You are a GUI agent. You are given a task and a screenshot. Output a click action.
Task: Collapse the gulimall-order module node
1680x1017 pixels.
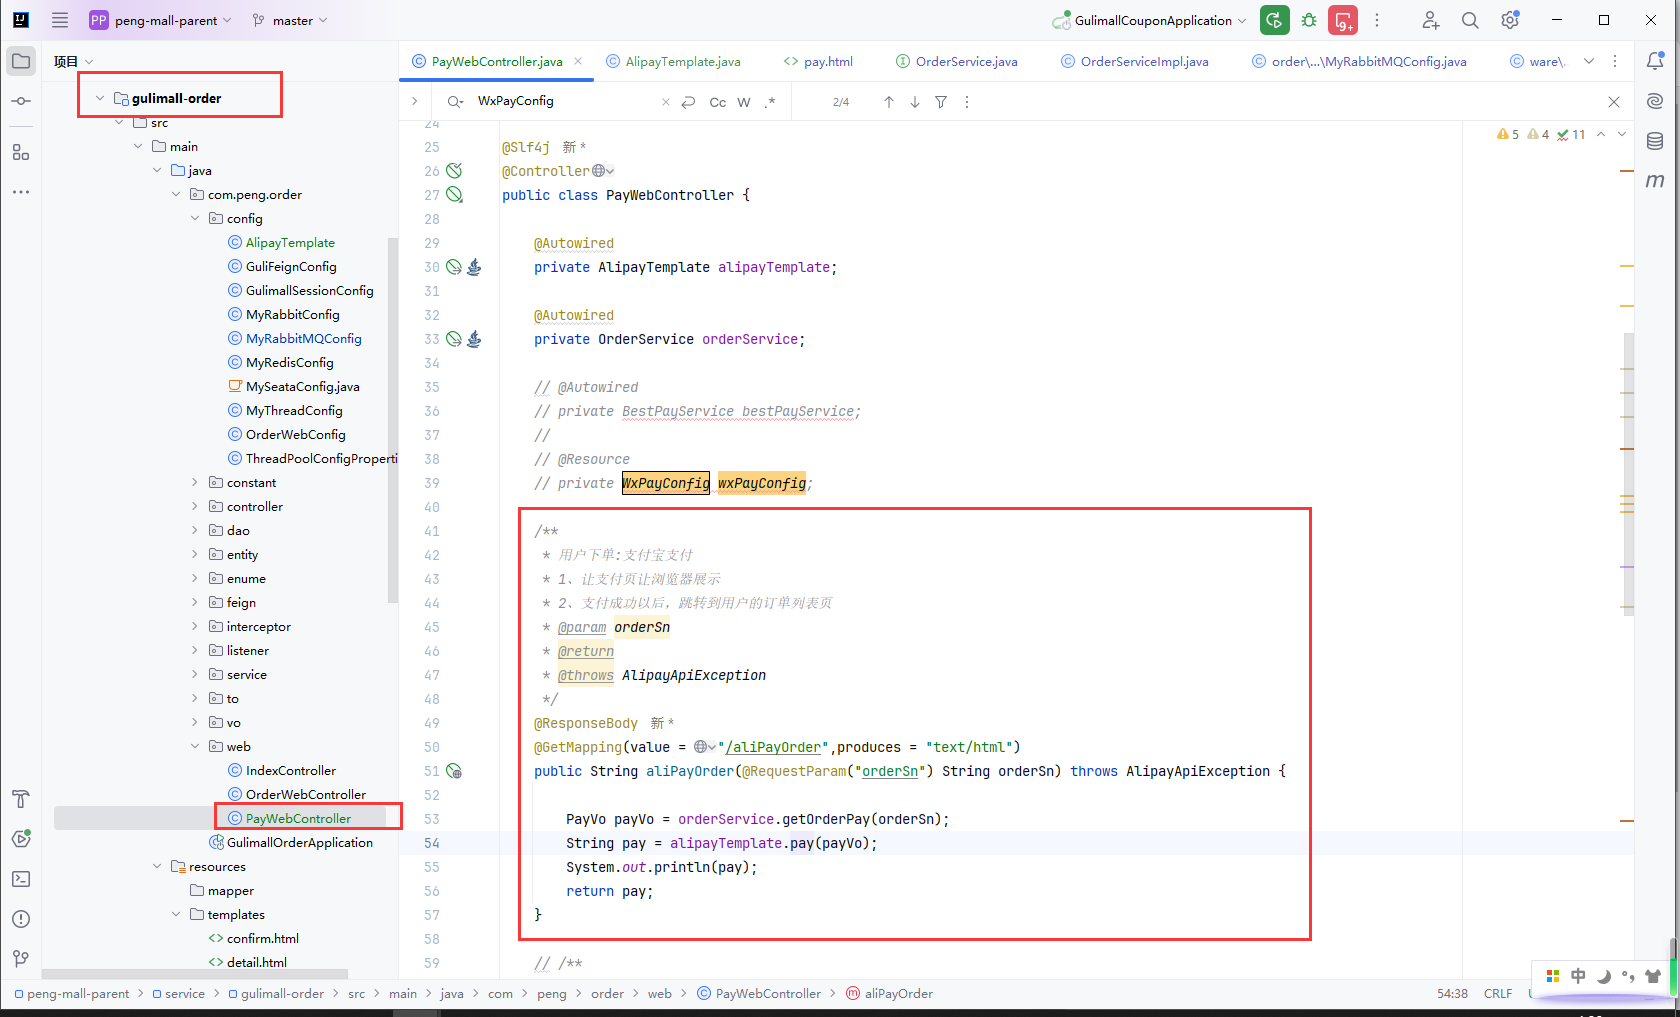click(x=100, y=98)
